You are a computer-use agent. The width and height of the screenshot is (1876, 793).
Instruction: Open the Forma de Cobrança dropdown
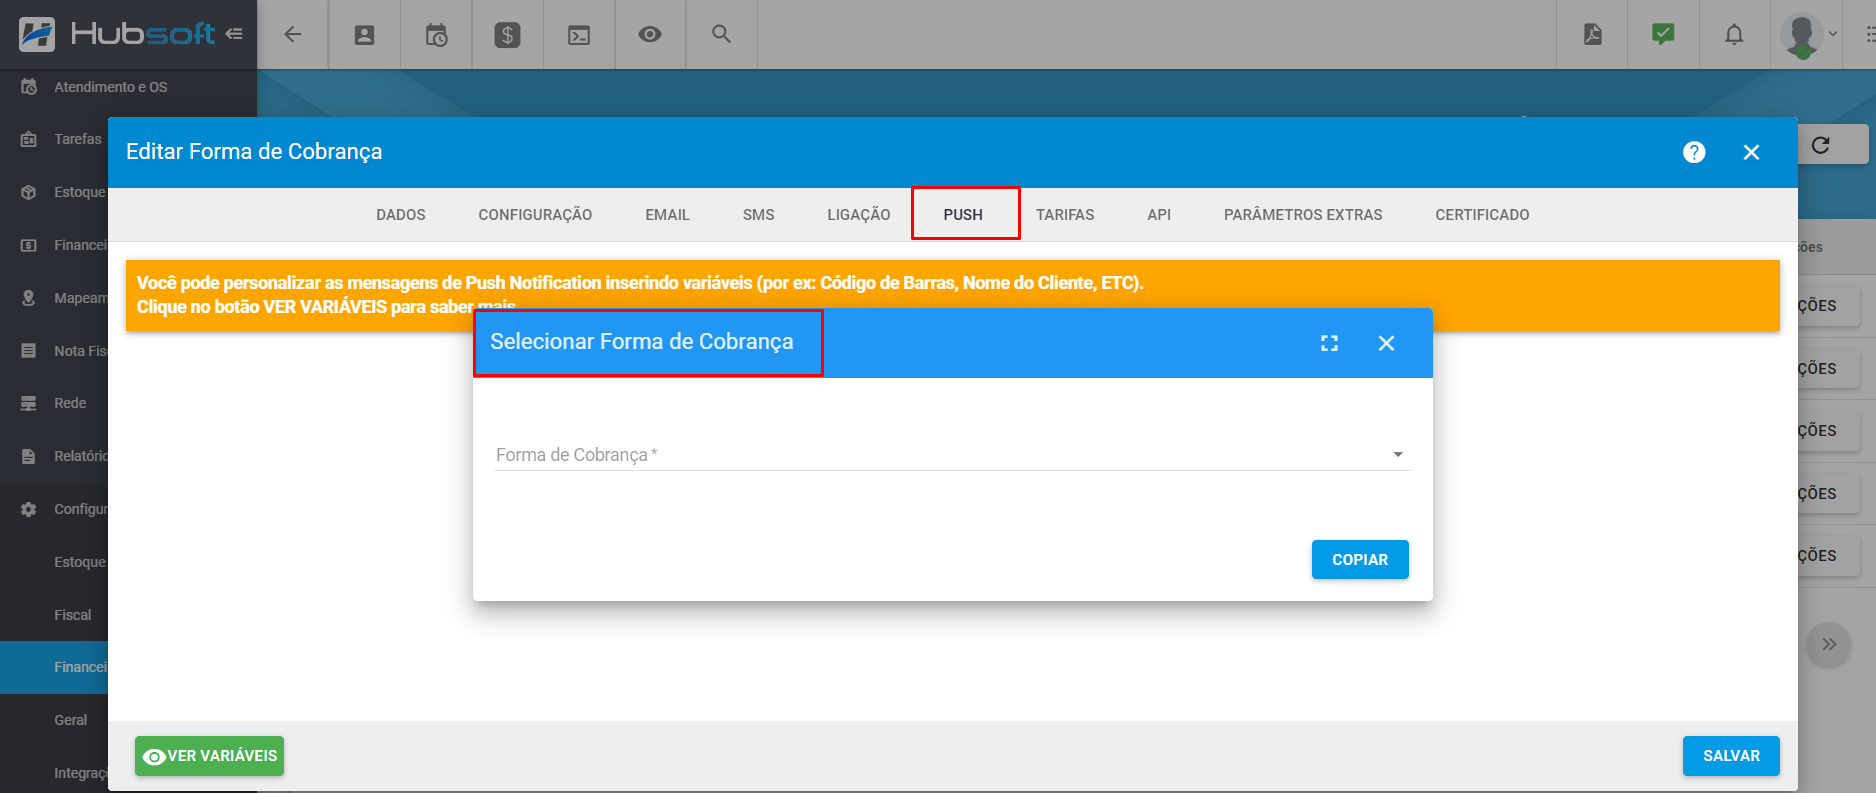coord(952,455)
